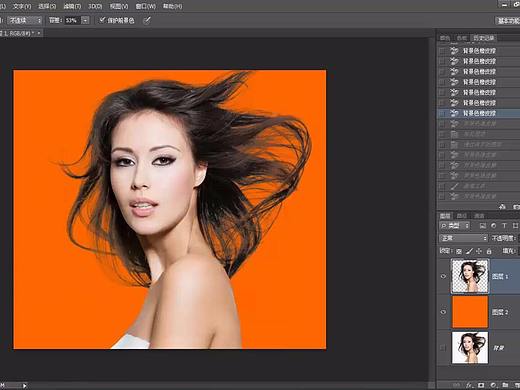The height and width of the screenshot is (390, 520).
Task: Click the background eraser icon of highlighted state
Action: coord(454,113)
